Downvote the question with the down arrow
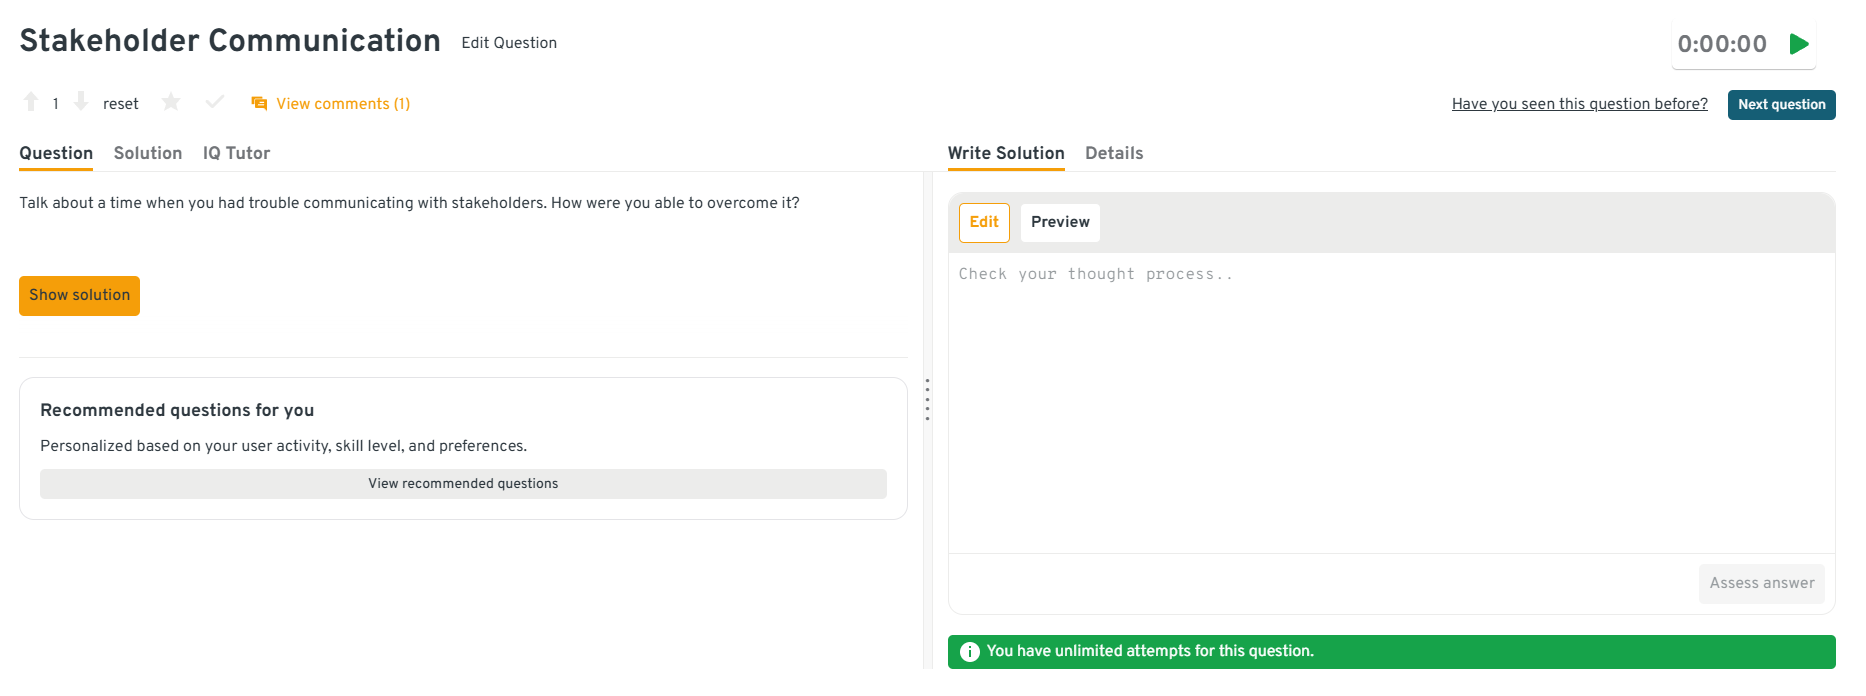1866x696 pixels. point(81,102)
